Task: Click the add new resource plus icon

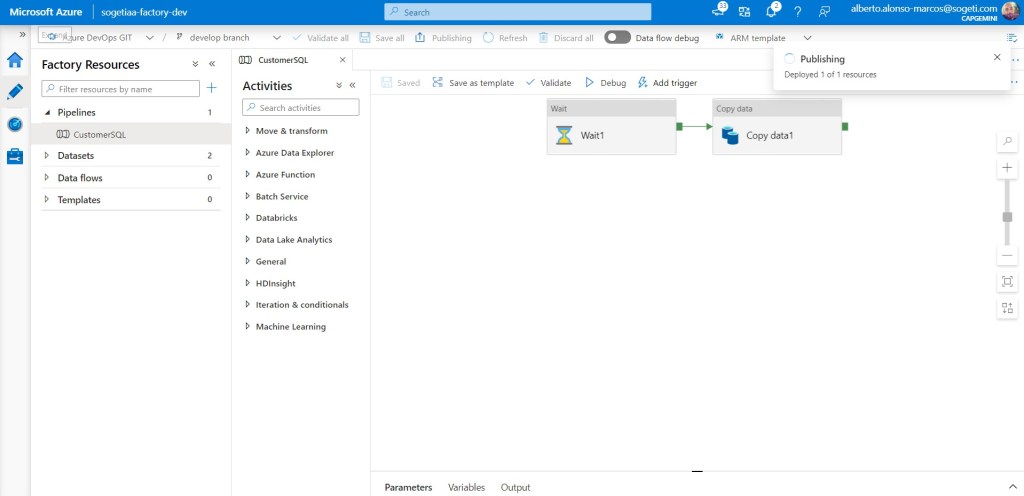Action: point(211,89)
